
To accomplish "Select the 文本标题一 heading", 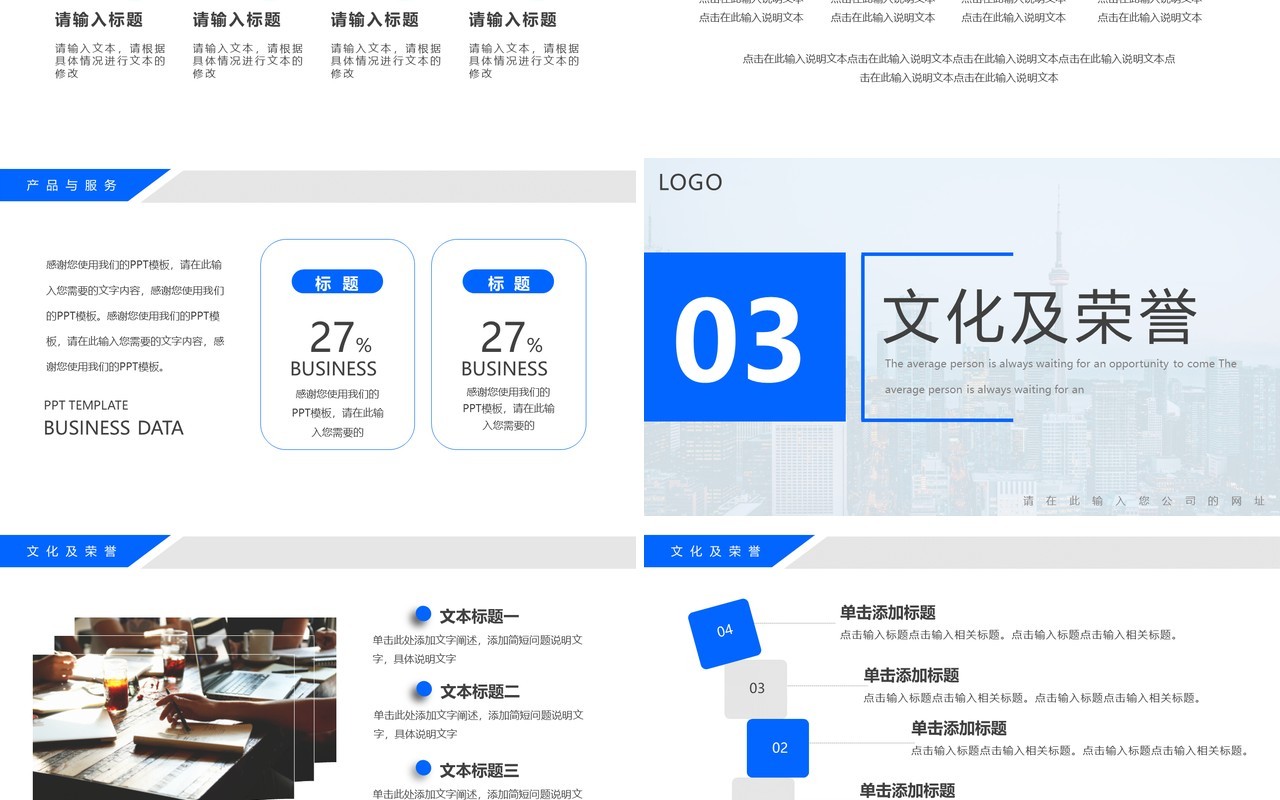I will (480, 616).
